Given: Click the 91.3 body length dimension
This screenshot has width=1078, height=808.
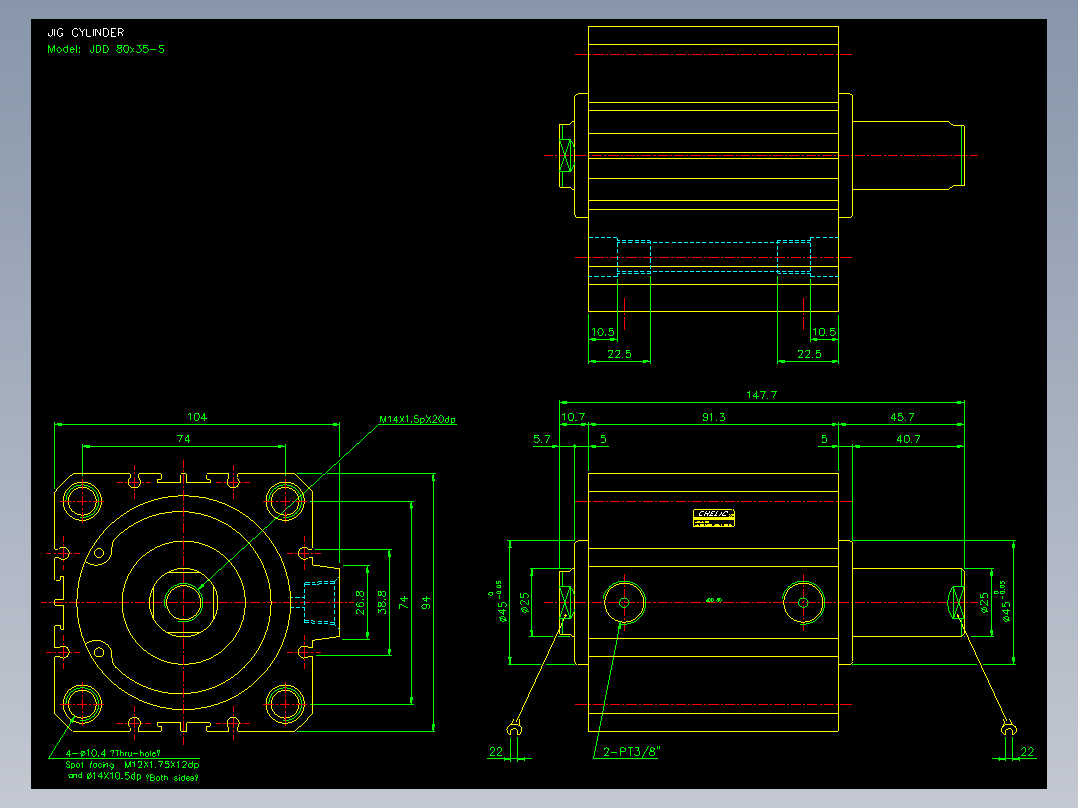Looking at the screenshot, I should (x=714, y=417).
